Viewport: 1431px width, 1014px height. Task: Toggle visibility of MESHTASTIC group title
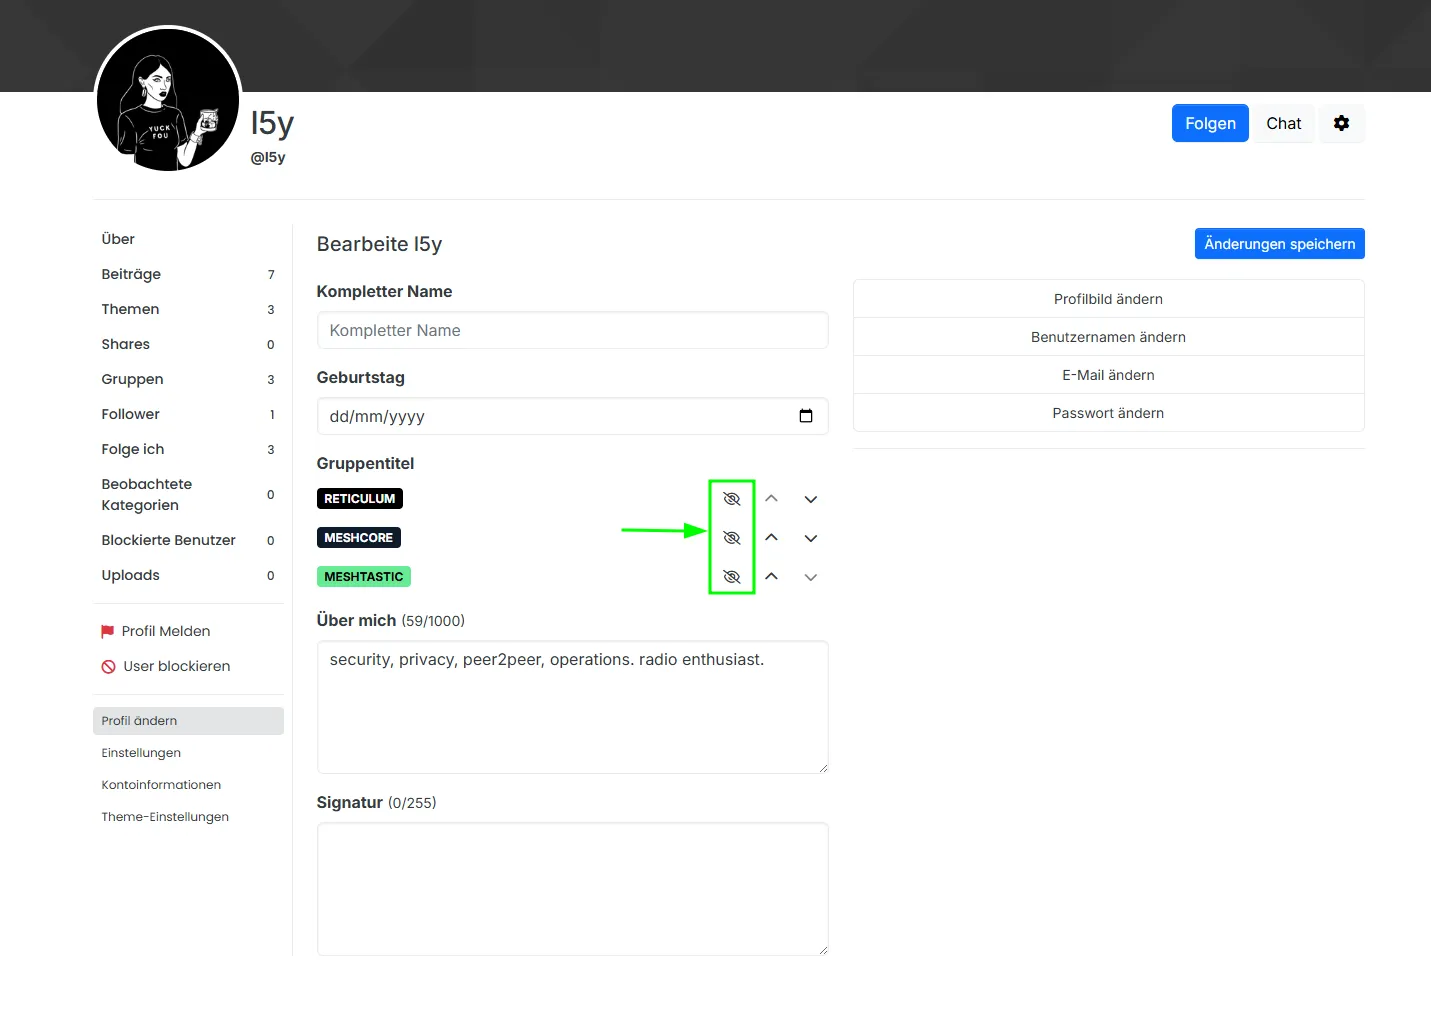point(731,577)
